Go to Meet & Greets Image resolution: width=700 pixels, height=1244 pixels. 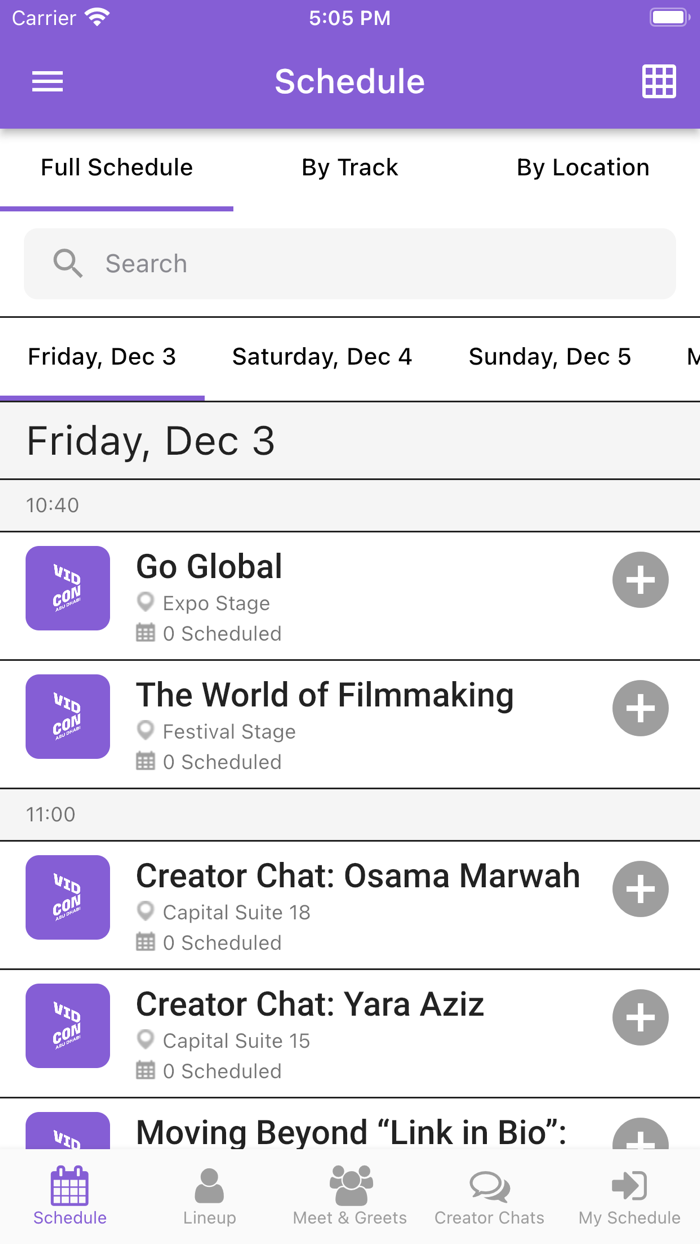pos(350,1196)
